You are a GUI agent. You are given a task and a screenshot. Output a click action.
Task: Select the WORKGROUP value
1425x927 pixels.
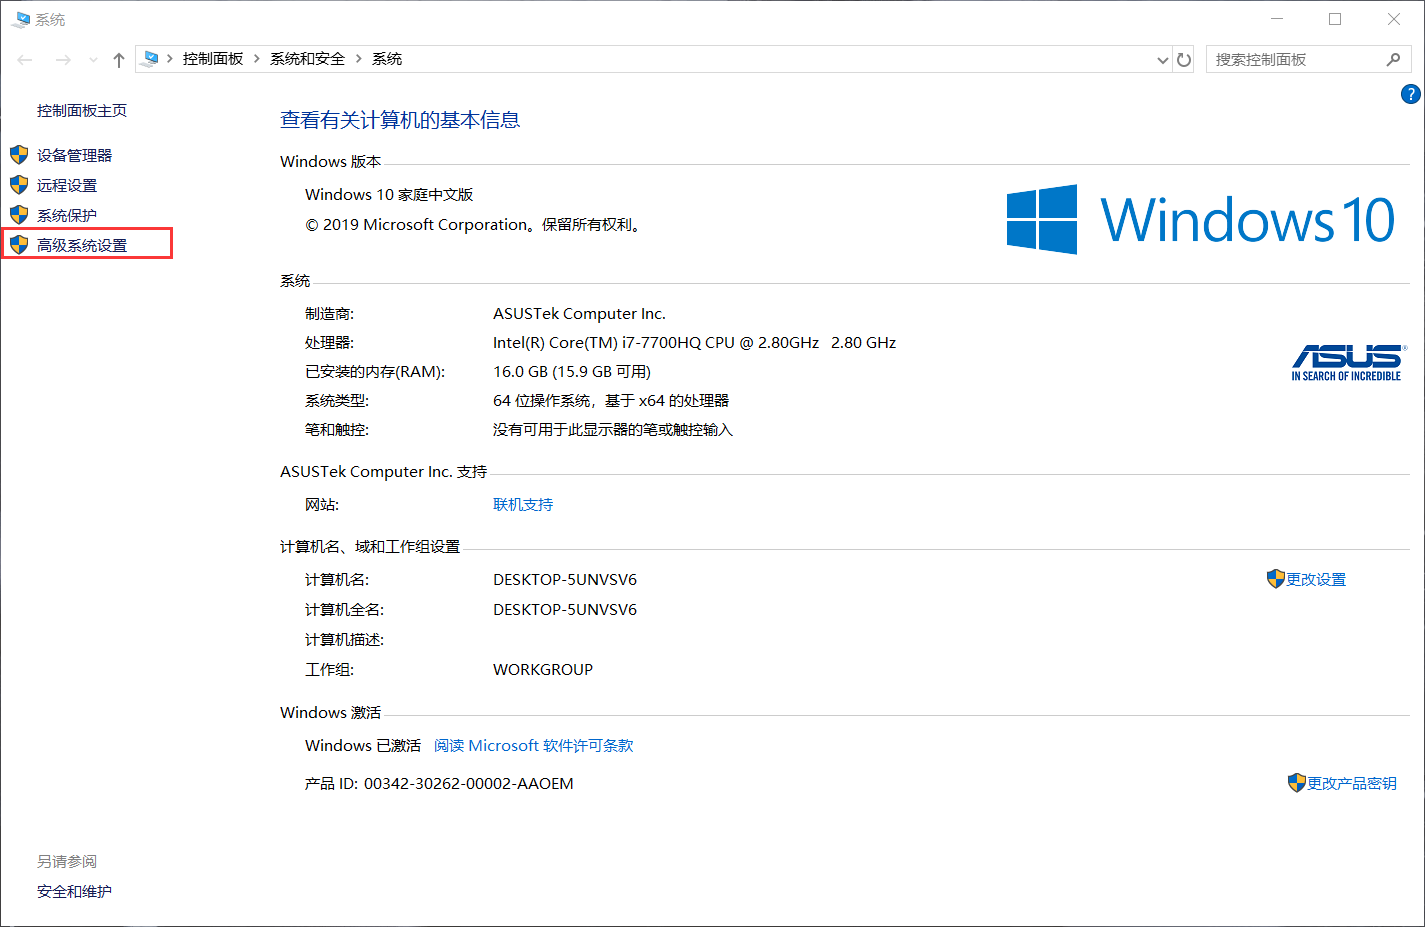543,670
